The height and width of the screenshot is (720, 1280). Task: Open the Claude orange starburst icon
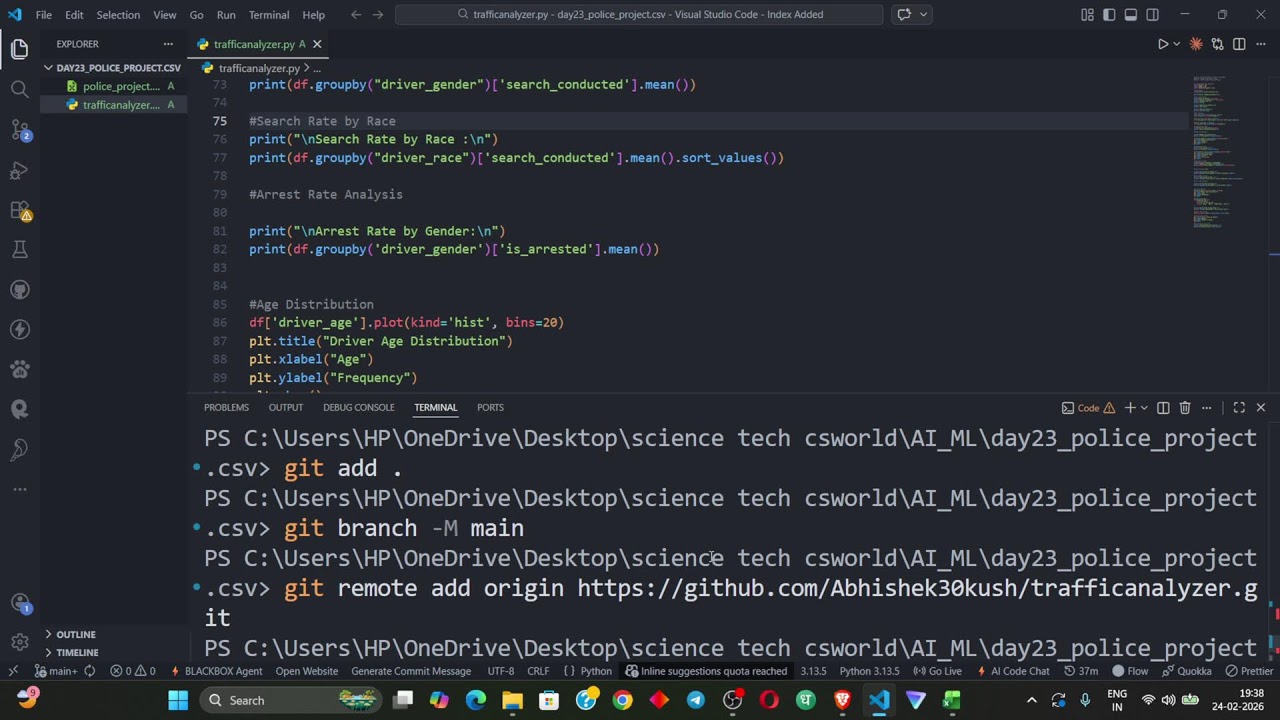tap(1196, 44)
